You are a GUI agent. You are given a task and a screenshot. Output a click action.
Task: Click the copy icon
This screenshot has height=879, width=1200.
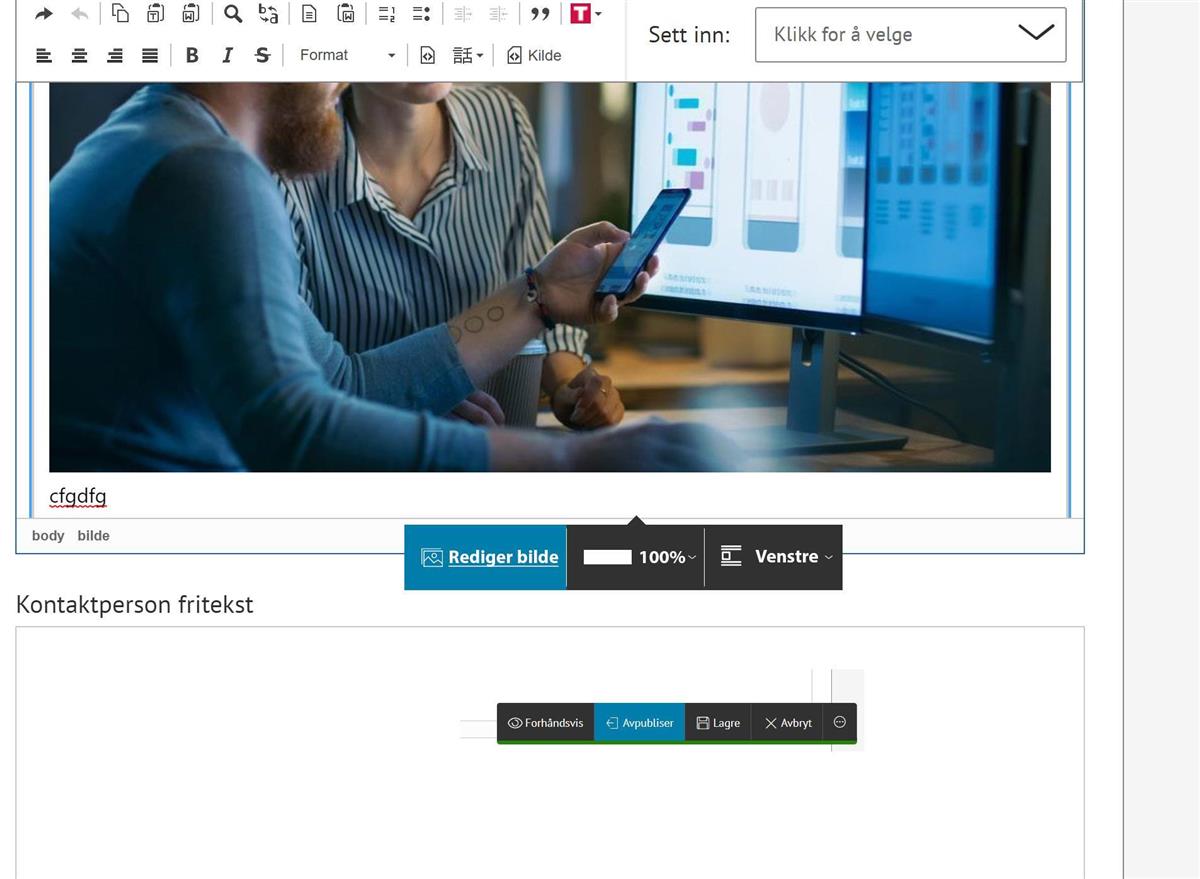pyautogui.click(x=120, y=14)
